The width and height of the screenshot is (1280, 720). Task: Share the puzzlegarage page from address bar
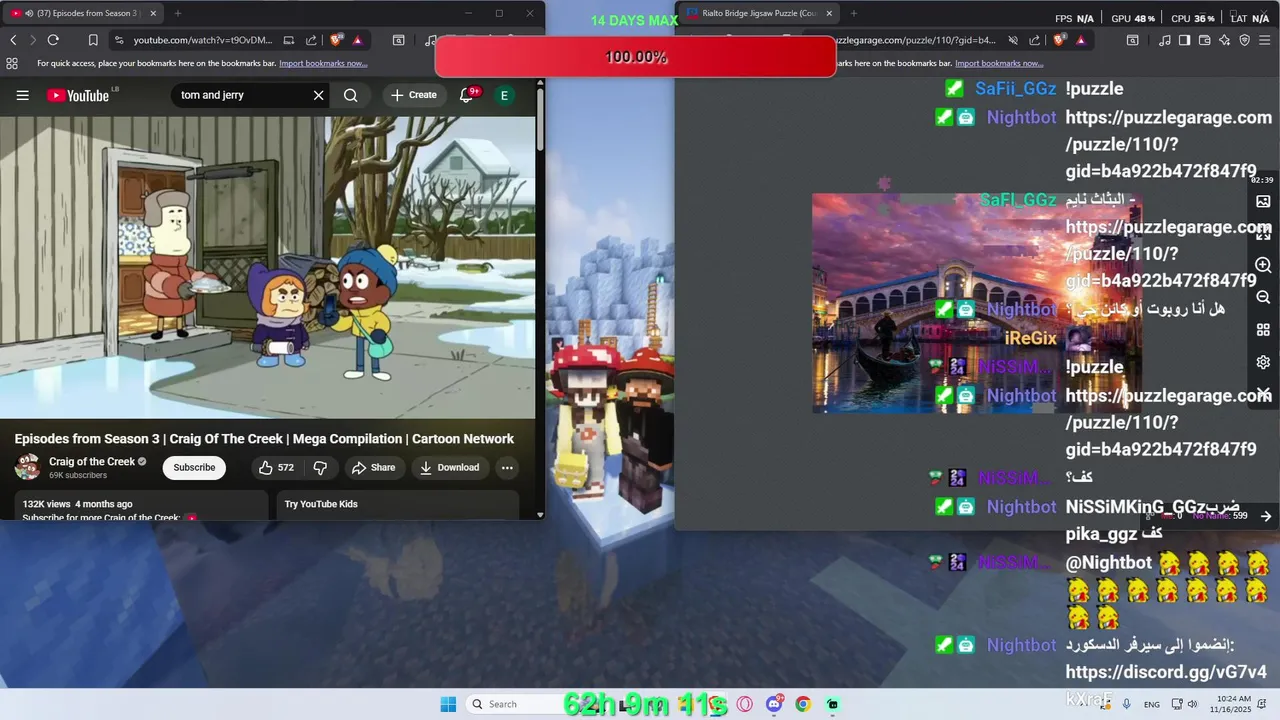click(1033, 40)
